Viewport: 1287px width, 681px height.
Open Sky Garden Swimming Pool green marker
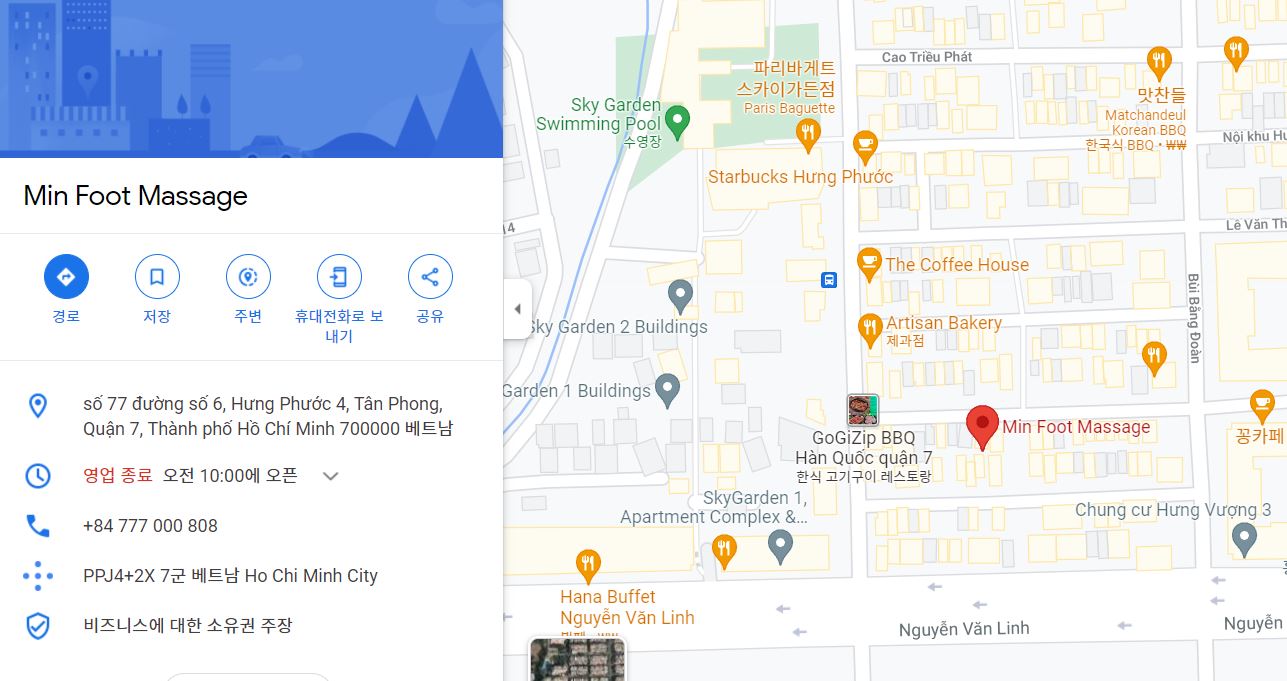[677, 122]
